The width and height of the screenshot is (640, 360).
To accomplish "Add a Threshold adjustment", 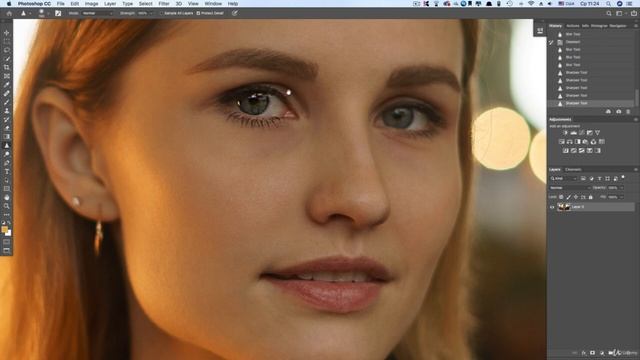I will pyautogui.click(x=582, y=151).
